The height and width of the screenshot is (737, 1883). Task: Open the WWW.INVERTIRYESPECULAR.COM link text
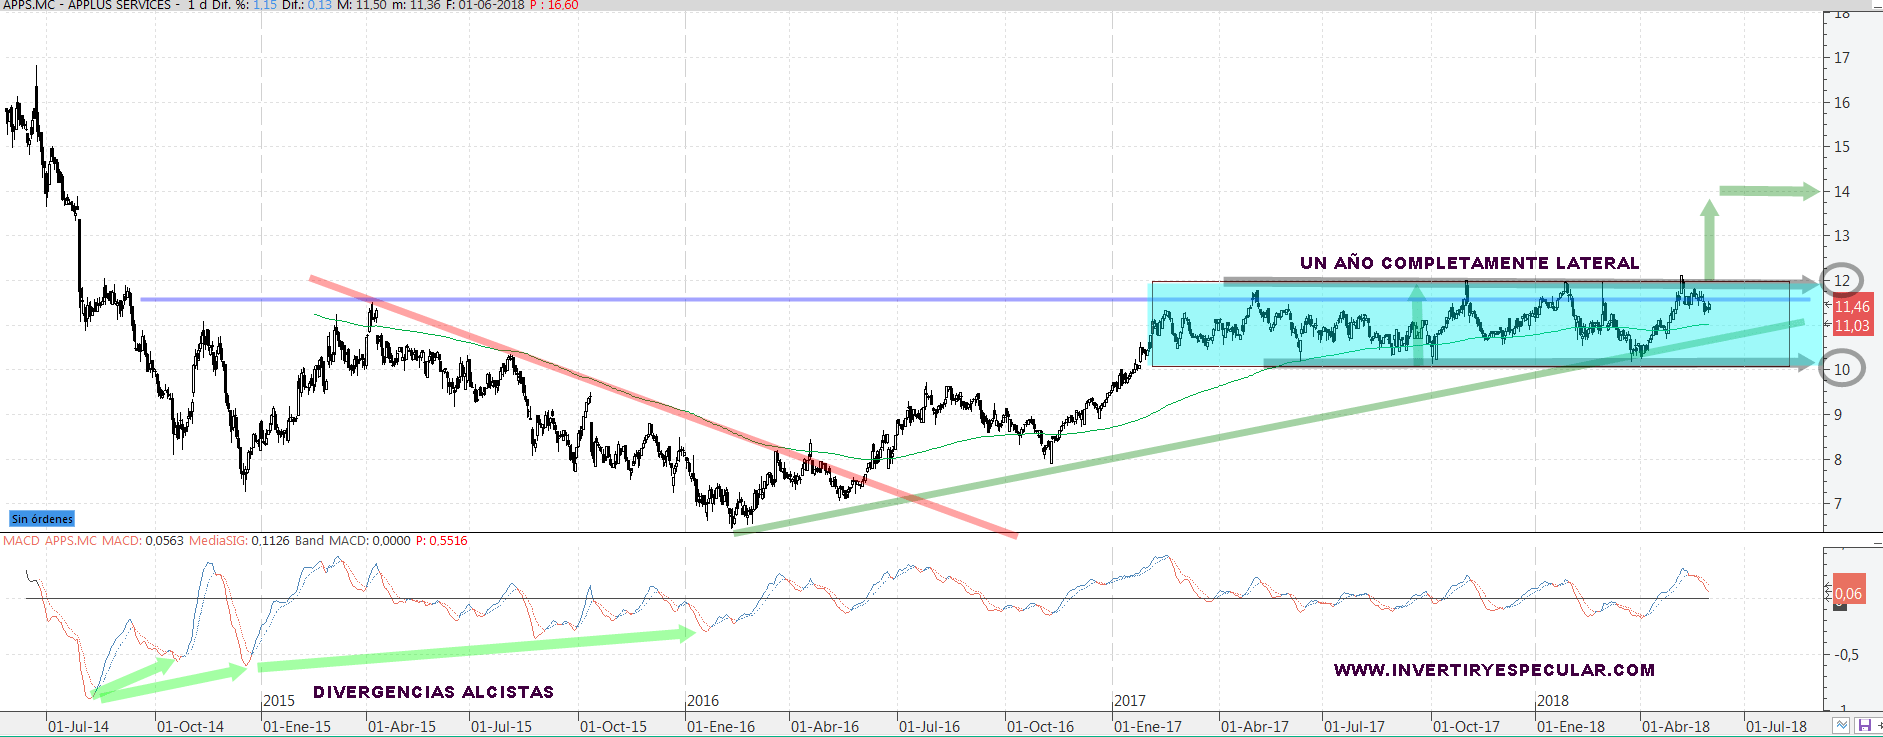(x=1494, y=670)
